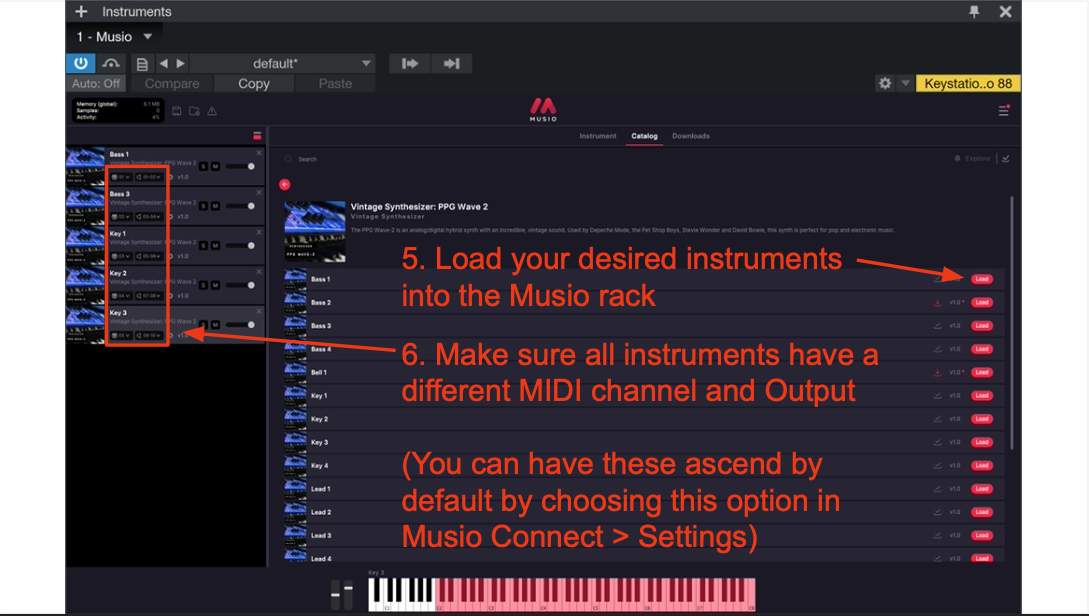Solo the Key 1 rack instrument

click(x=203, y=246)
